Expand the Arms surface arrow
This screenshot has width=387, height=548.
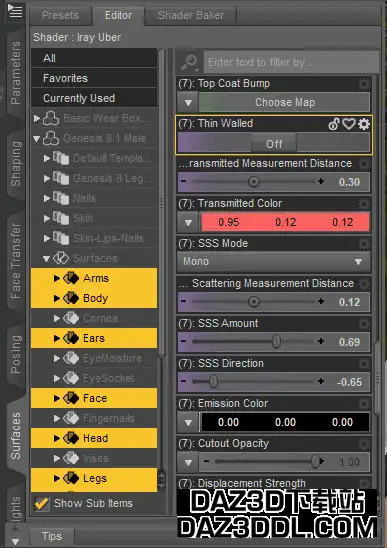(57, 278)
